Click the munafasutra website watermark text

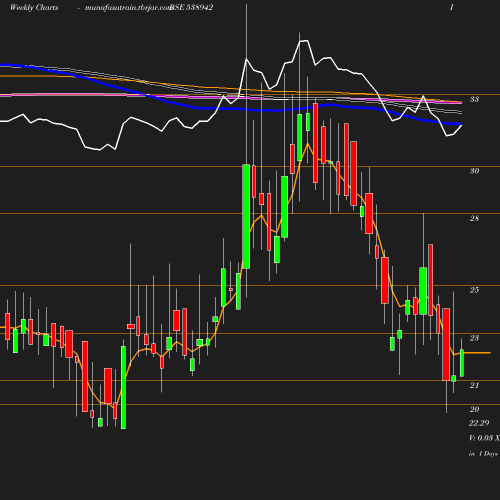point(128,8)
